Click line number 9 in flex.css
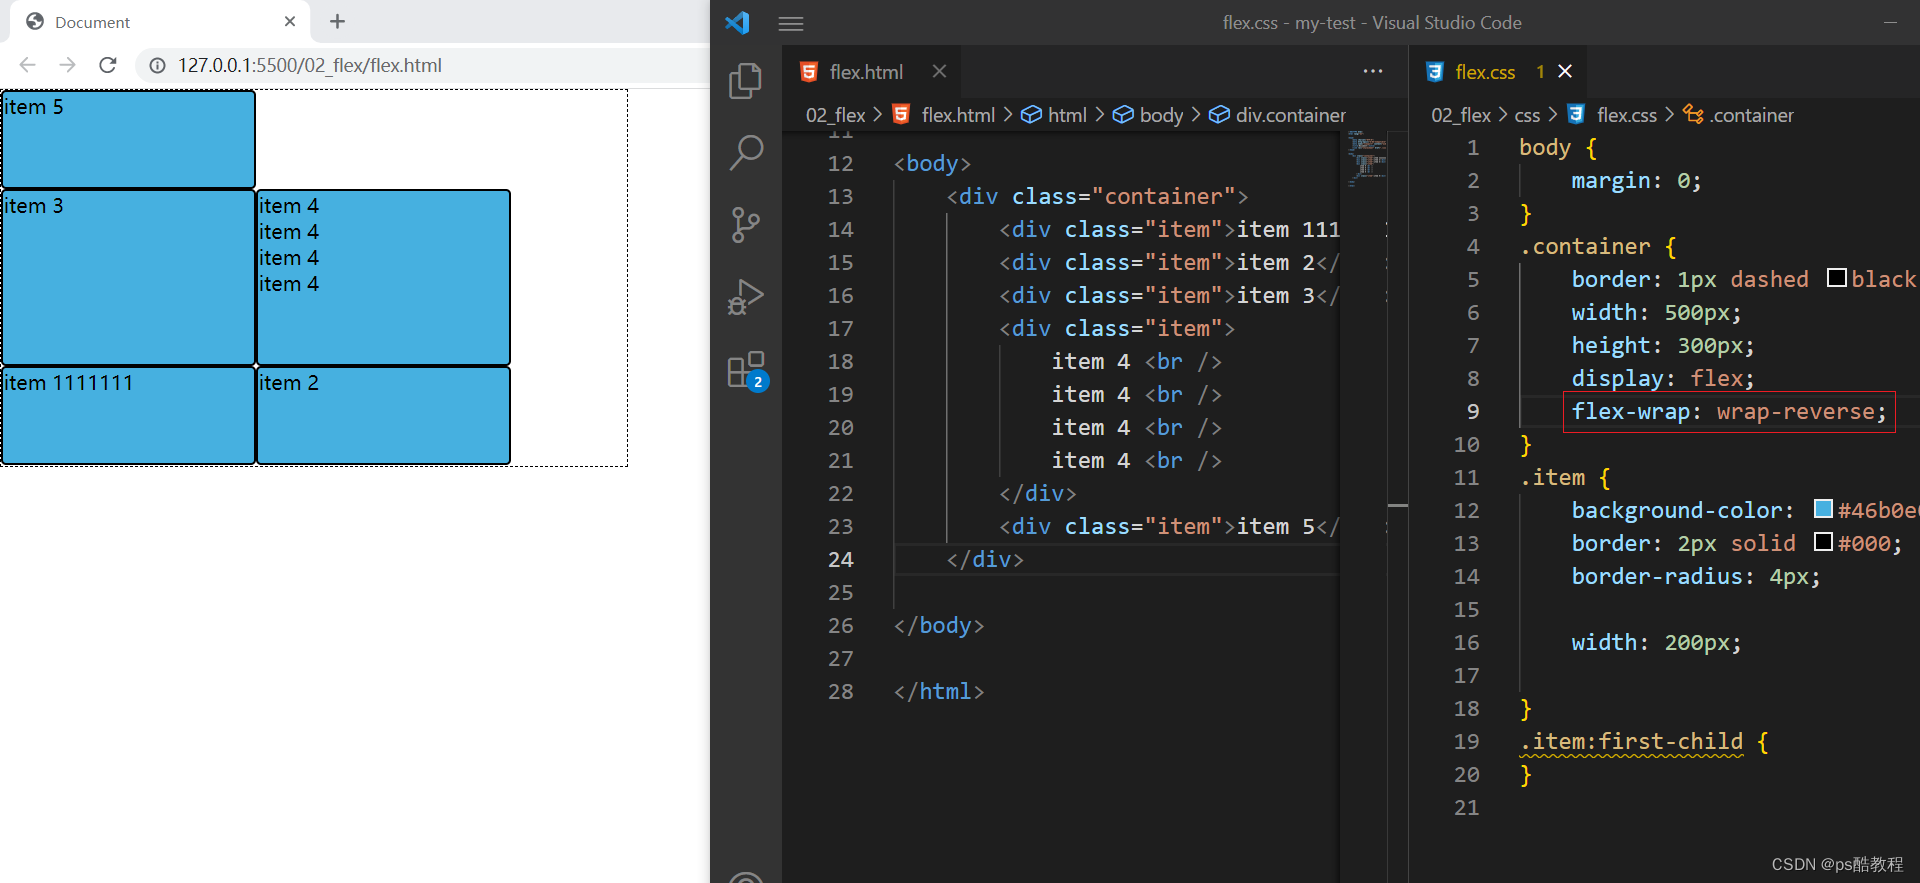 click(x=1472, y=412)
